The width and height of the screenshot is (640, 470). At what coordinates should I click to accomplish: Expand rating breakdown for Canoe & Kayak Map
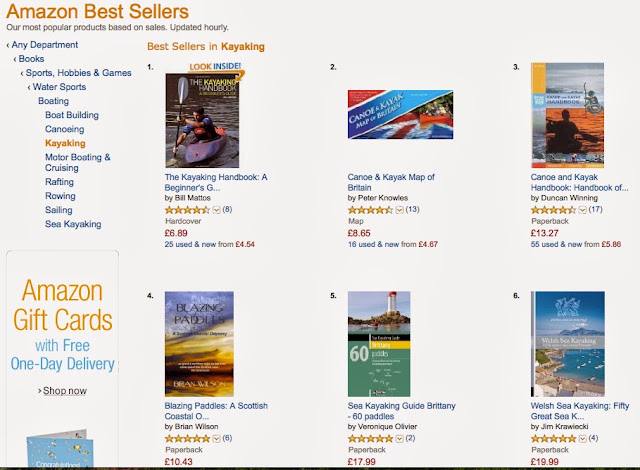tap(400, 210)
